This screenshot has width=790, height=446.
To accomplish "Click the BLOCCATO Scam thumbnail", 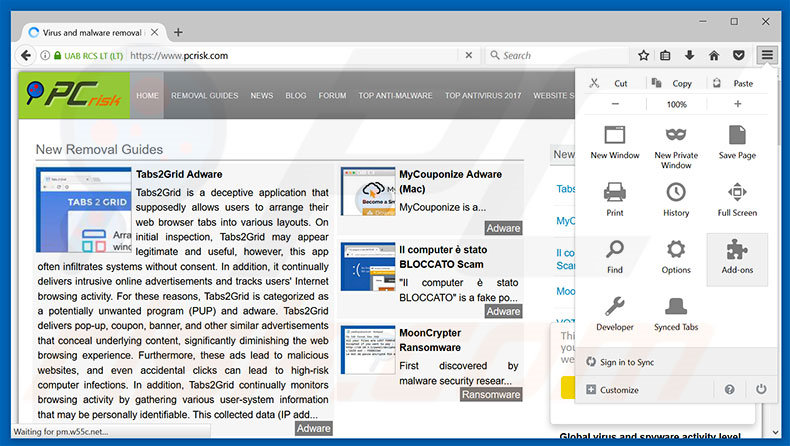I will pyautogui.click(x=368, y=267).
